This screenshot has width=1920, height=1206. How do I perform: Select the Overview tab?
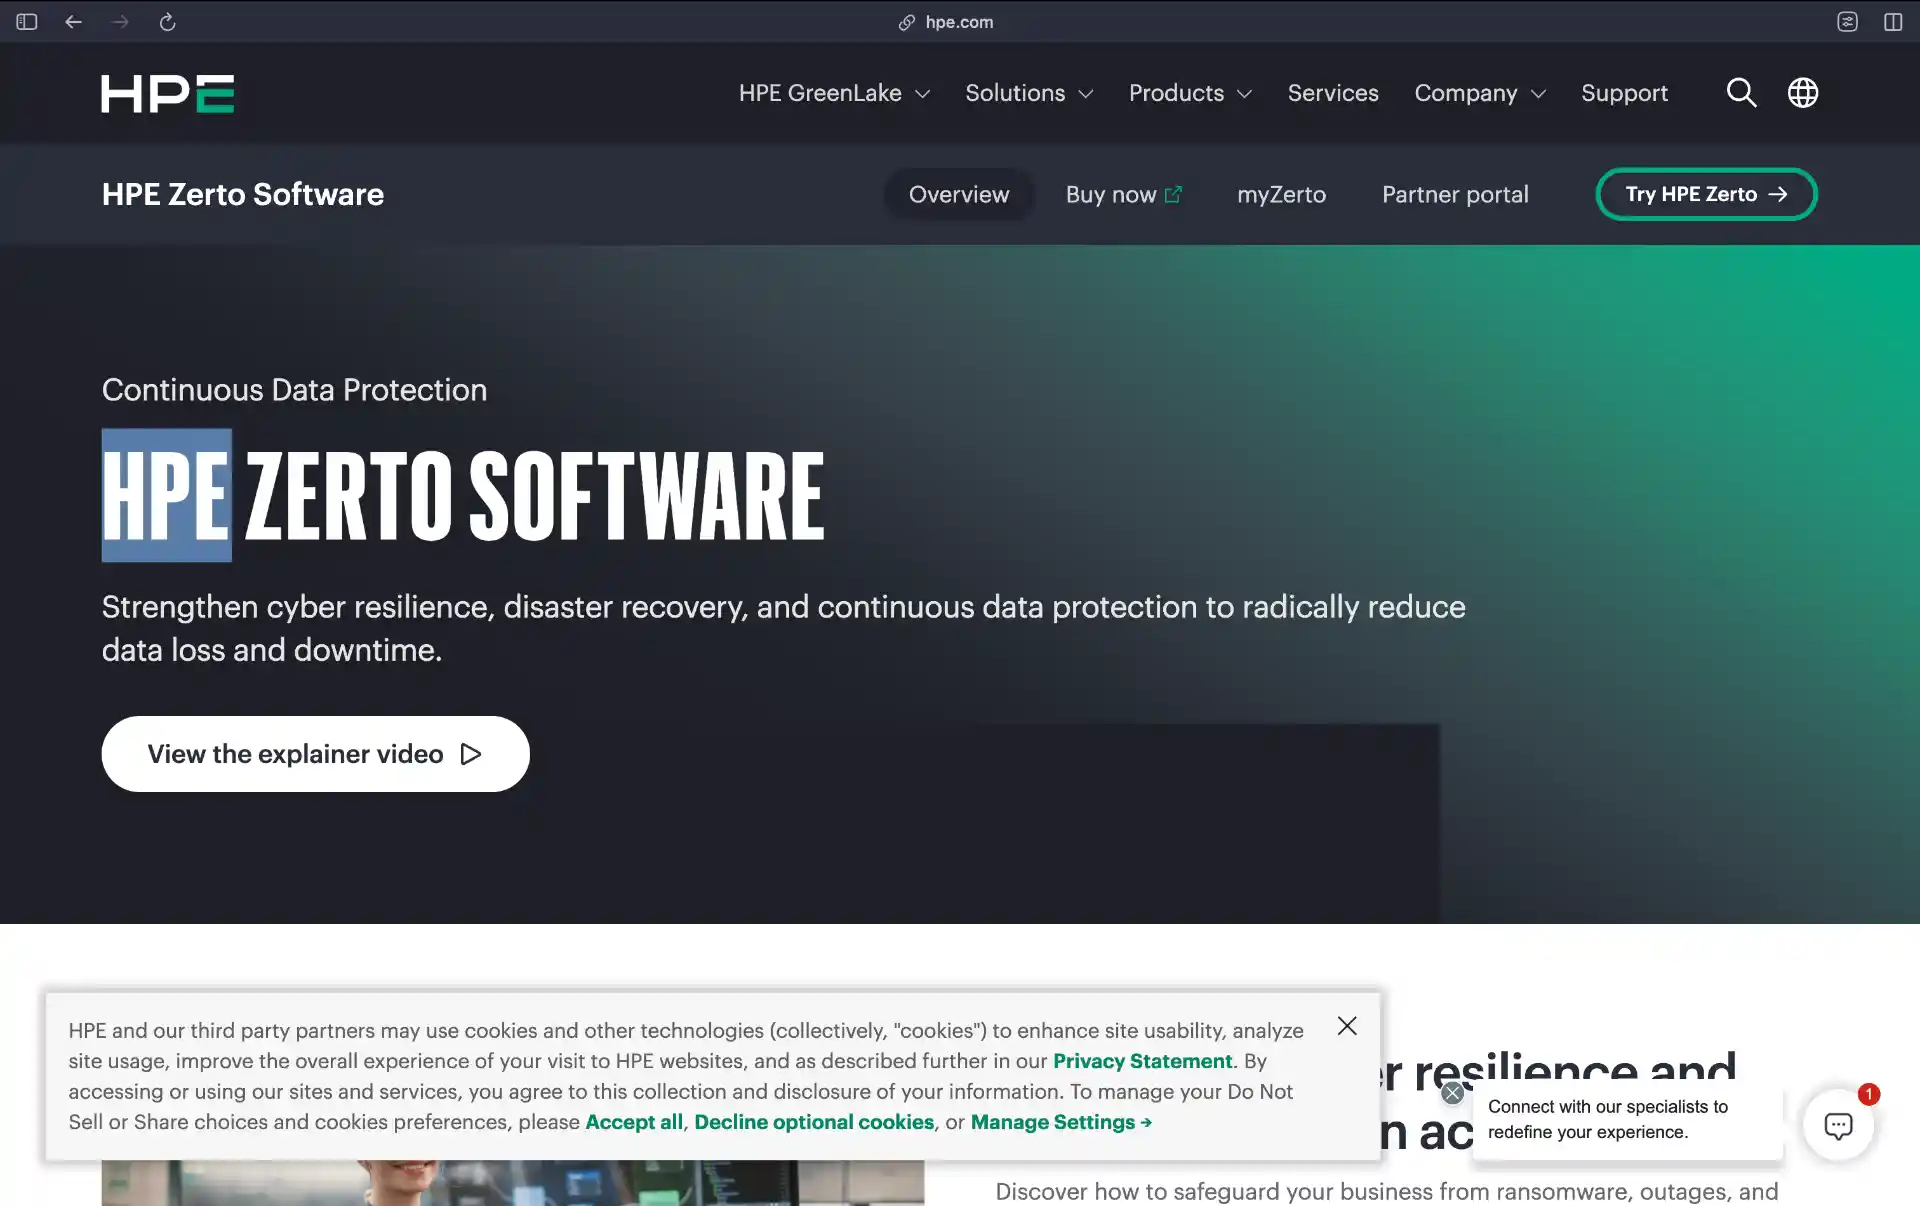click(x=958, y=194)
